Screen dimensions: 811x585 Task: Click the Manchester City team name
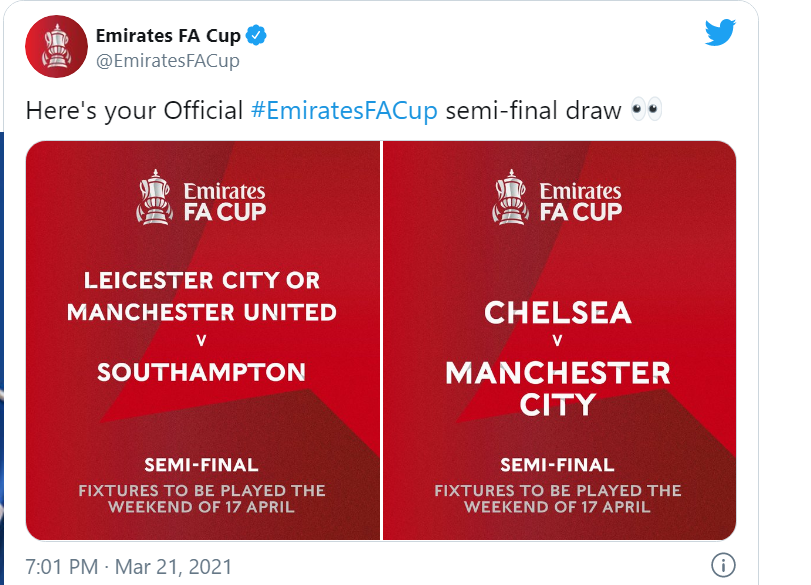pyautogui.click(x=558, y=388)
